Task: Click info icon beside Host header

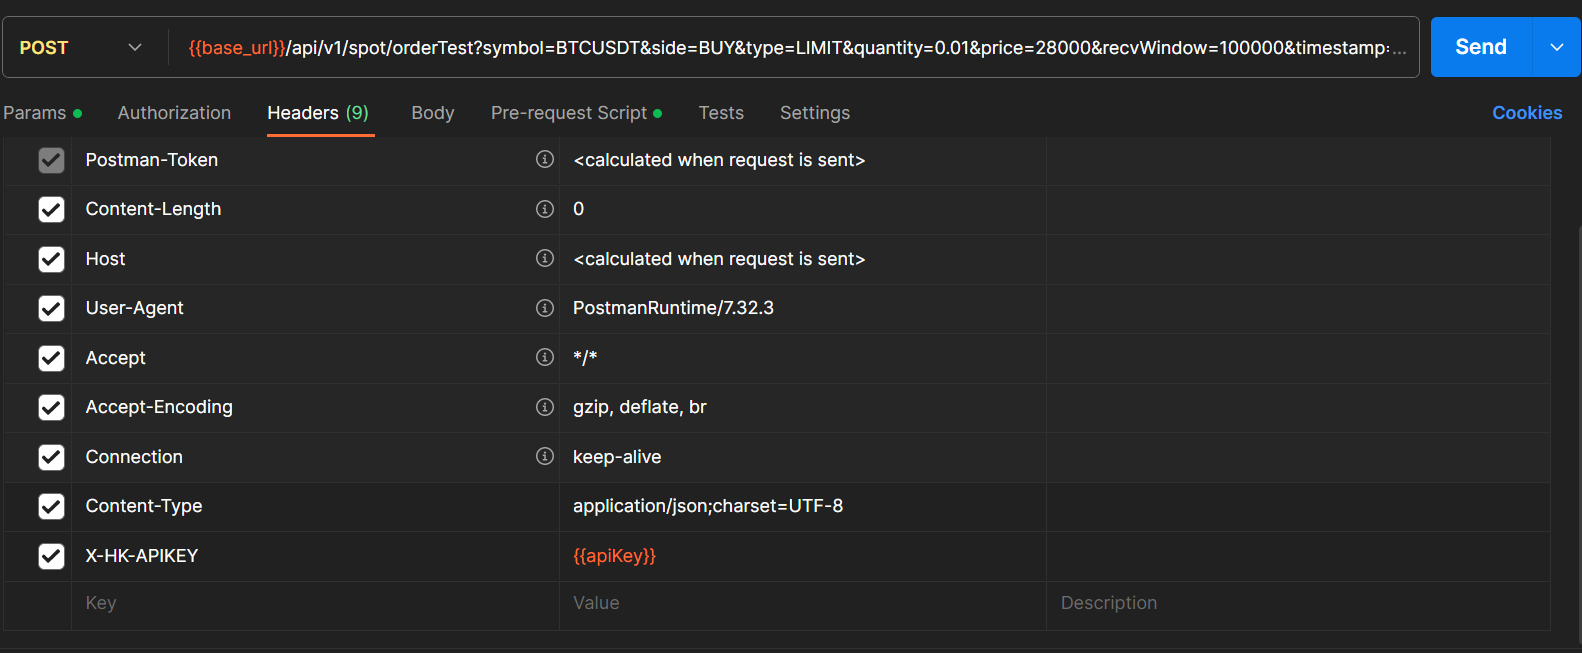Action: tap(545, 258)
